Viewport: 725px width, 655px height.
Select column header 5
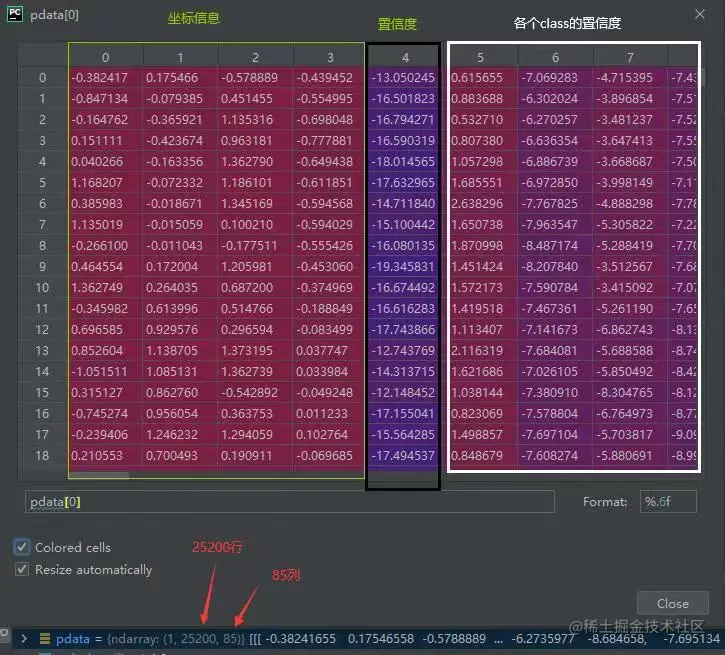[480, 57]
